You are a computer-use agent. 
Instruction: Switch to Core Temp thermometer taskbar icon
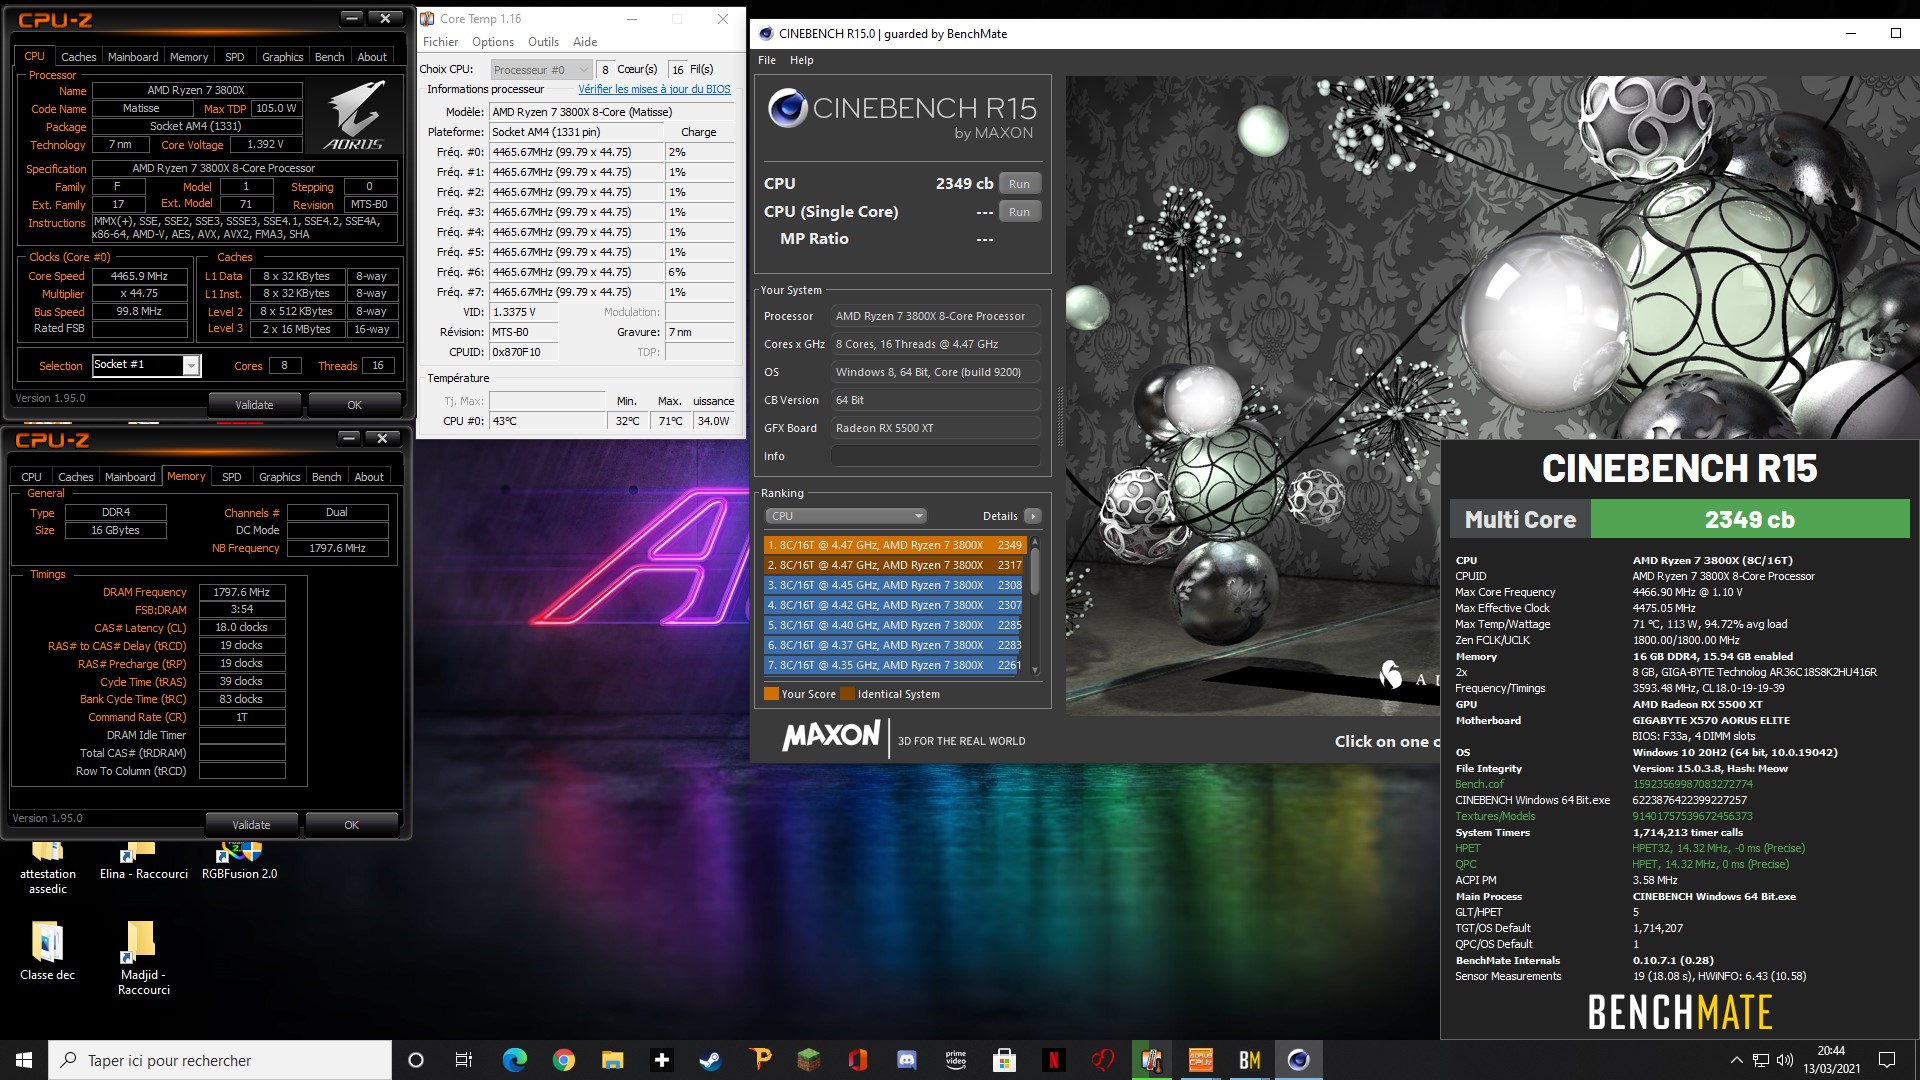pyautogui.click(x=1151, y=1060)
